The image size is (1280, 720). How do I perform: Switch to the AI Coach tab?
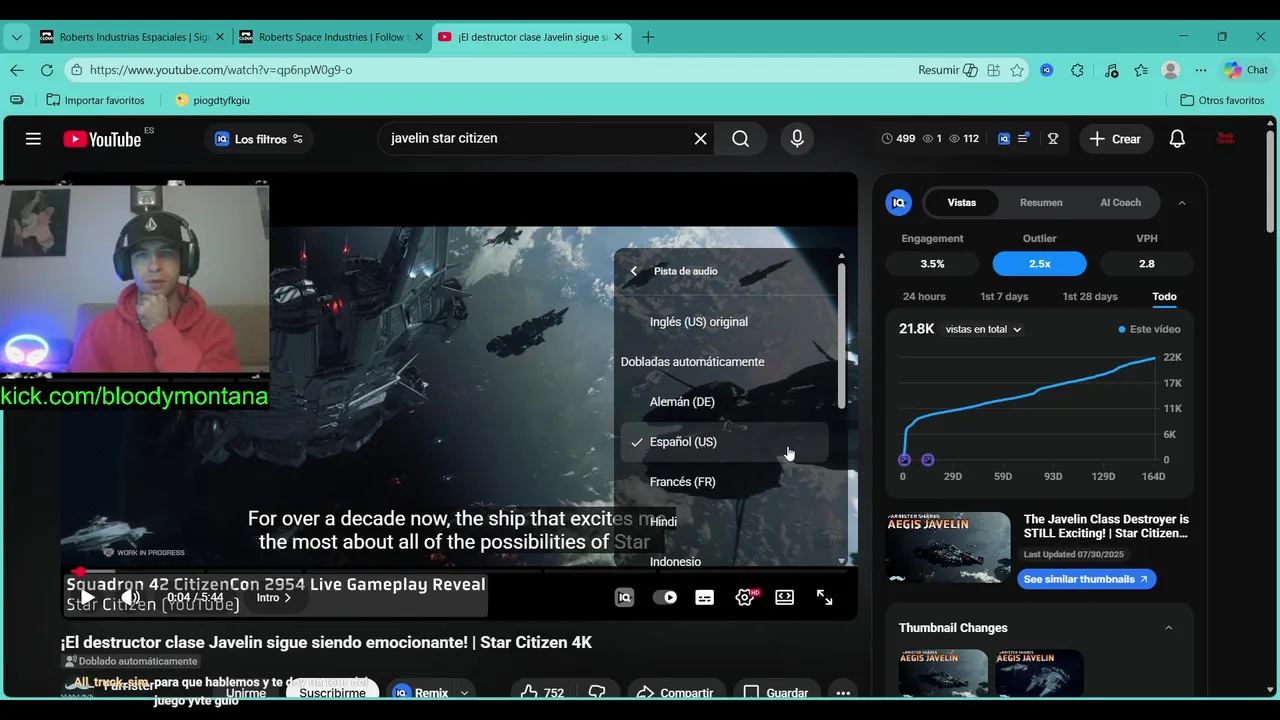(1120, 203)
